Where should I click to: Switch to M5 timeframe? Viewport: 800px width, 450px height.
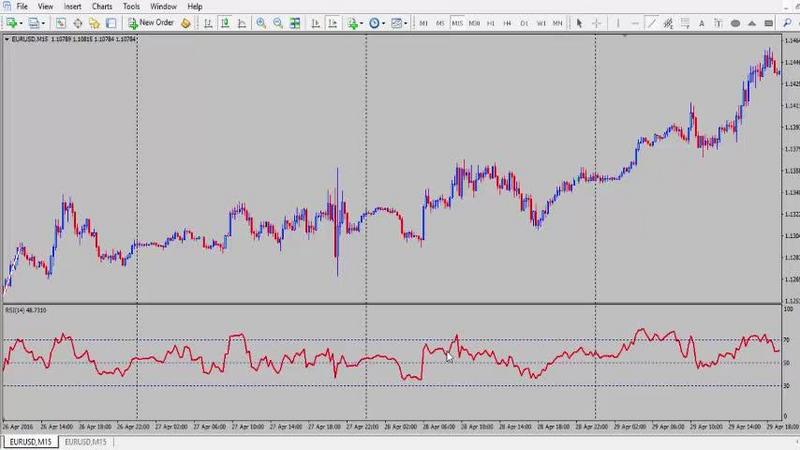click(x=440, y=23)
